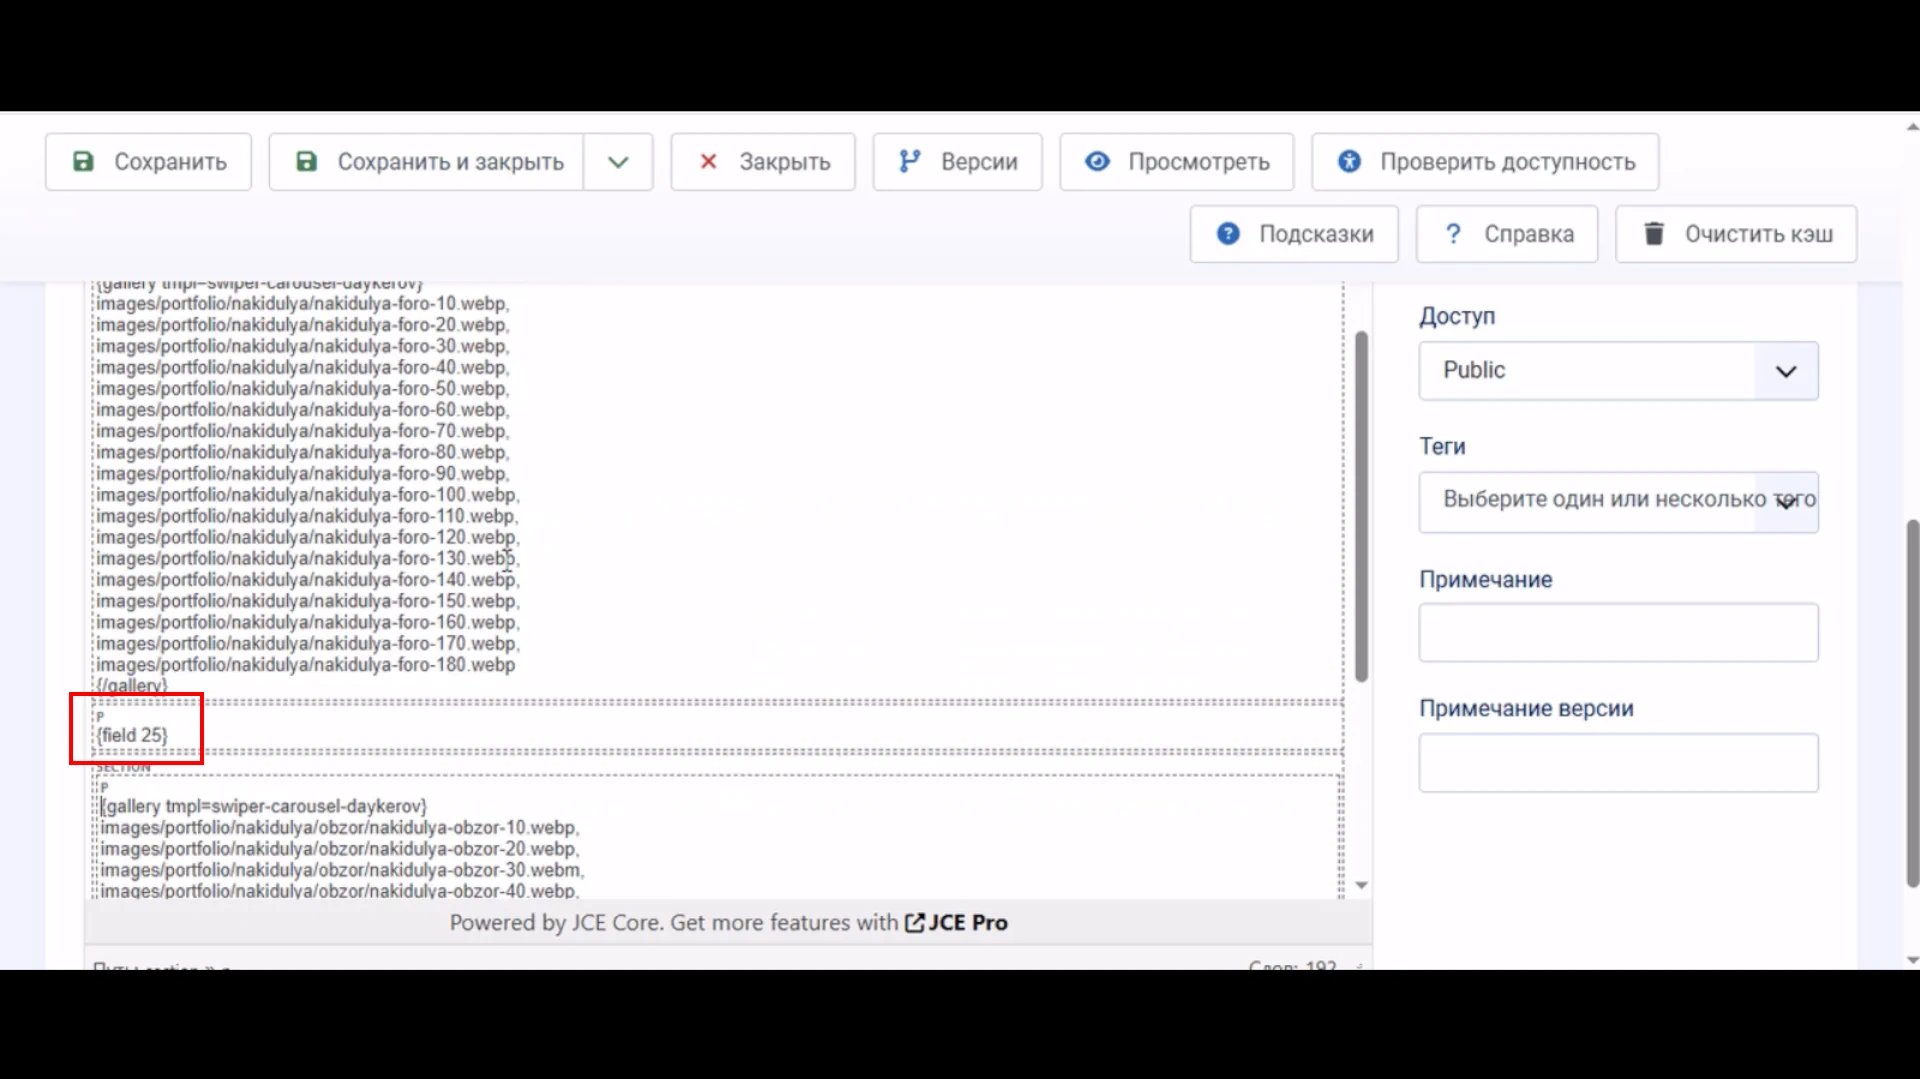This screenshot has height=1079, width=1920.
Task: Open Версии version branch icon
Action: (909, 162)
